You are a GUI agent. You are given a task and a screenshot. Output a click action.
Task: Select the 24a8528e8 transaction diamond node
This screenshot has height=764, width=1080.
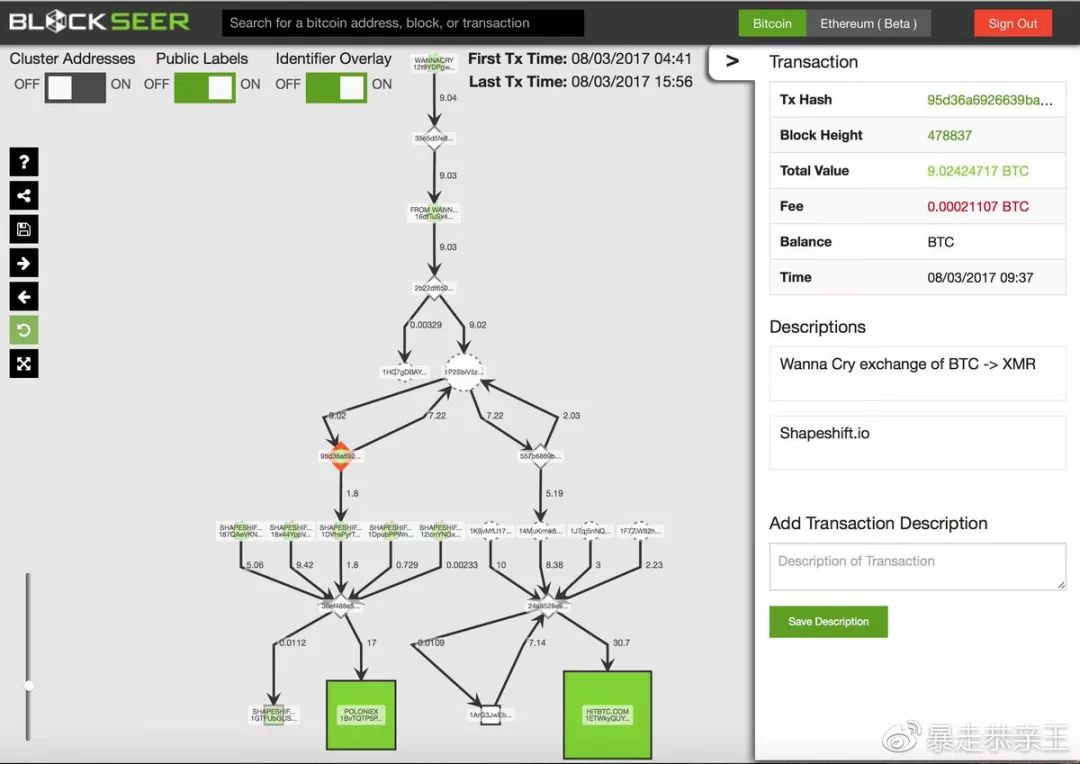(547, 606)
